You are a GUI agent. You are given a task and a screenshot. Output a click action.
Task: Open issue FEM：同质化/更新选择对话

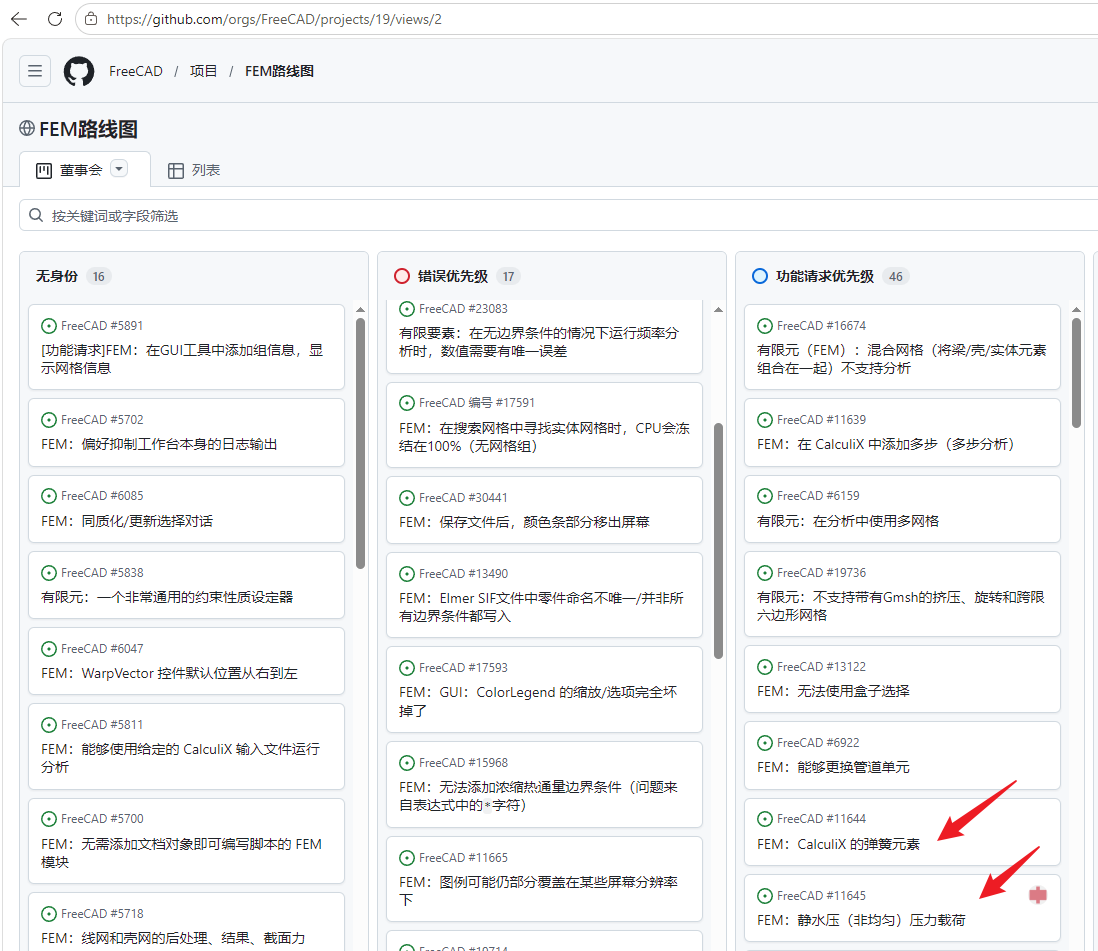click(127, 521)
